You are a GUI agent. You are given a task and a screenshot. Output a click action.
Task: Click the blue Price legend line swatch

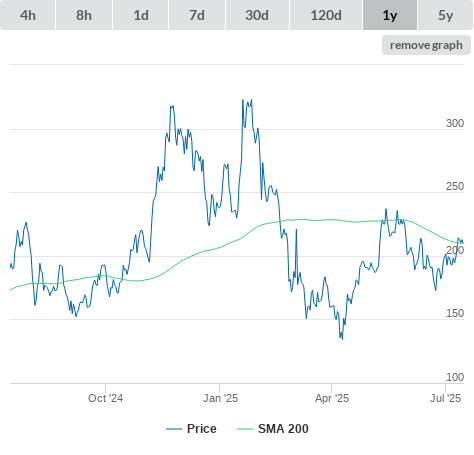click(174, 429)
